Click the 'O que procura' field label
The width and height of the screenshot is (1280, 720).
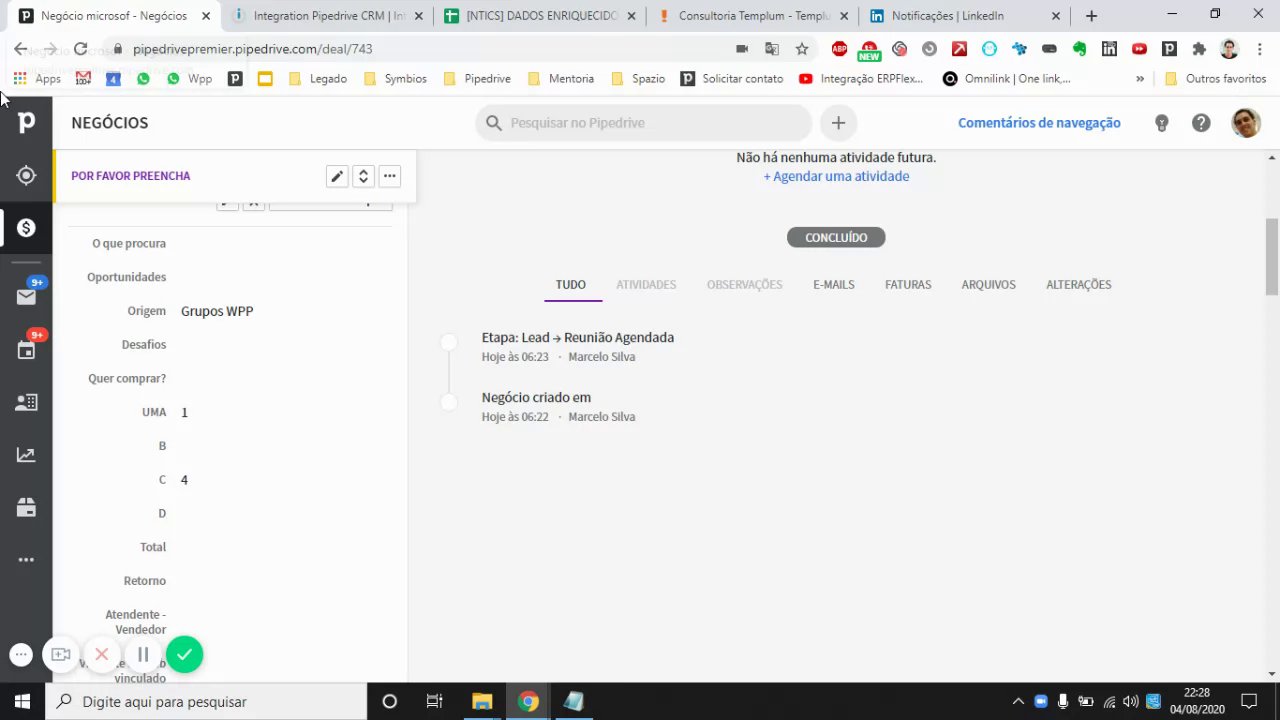(129, 243)
